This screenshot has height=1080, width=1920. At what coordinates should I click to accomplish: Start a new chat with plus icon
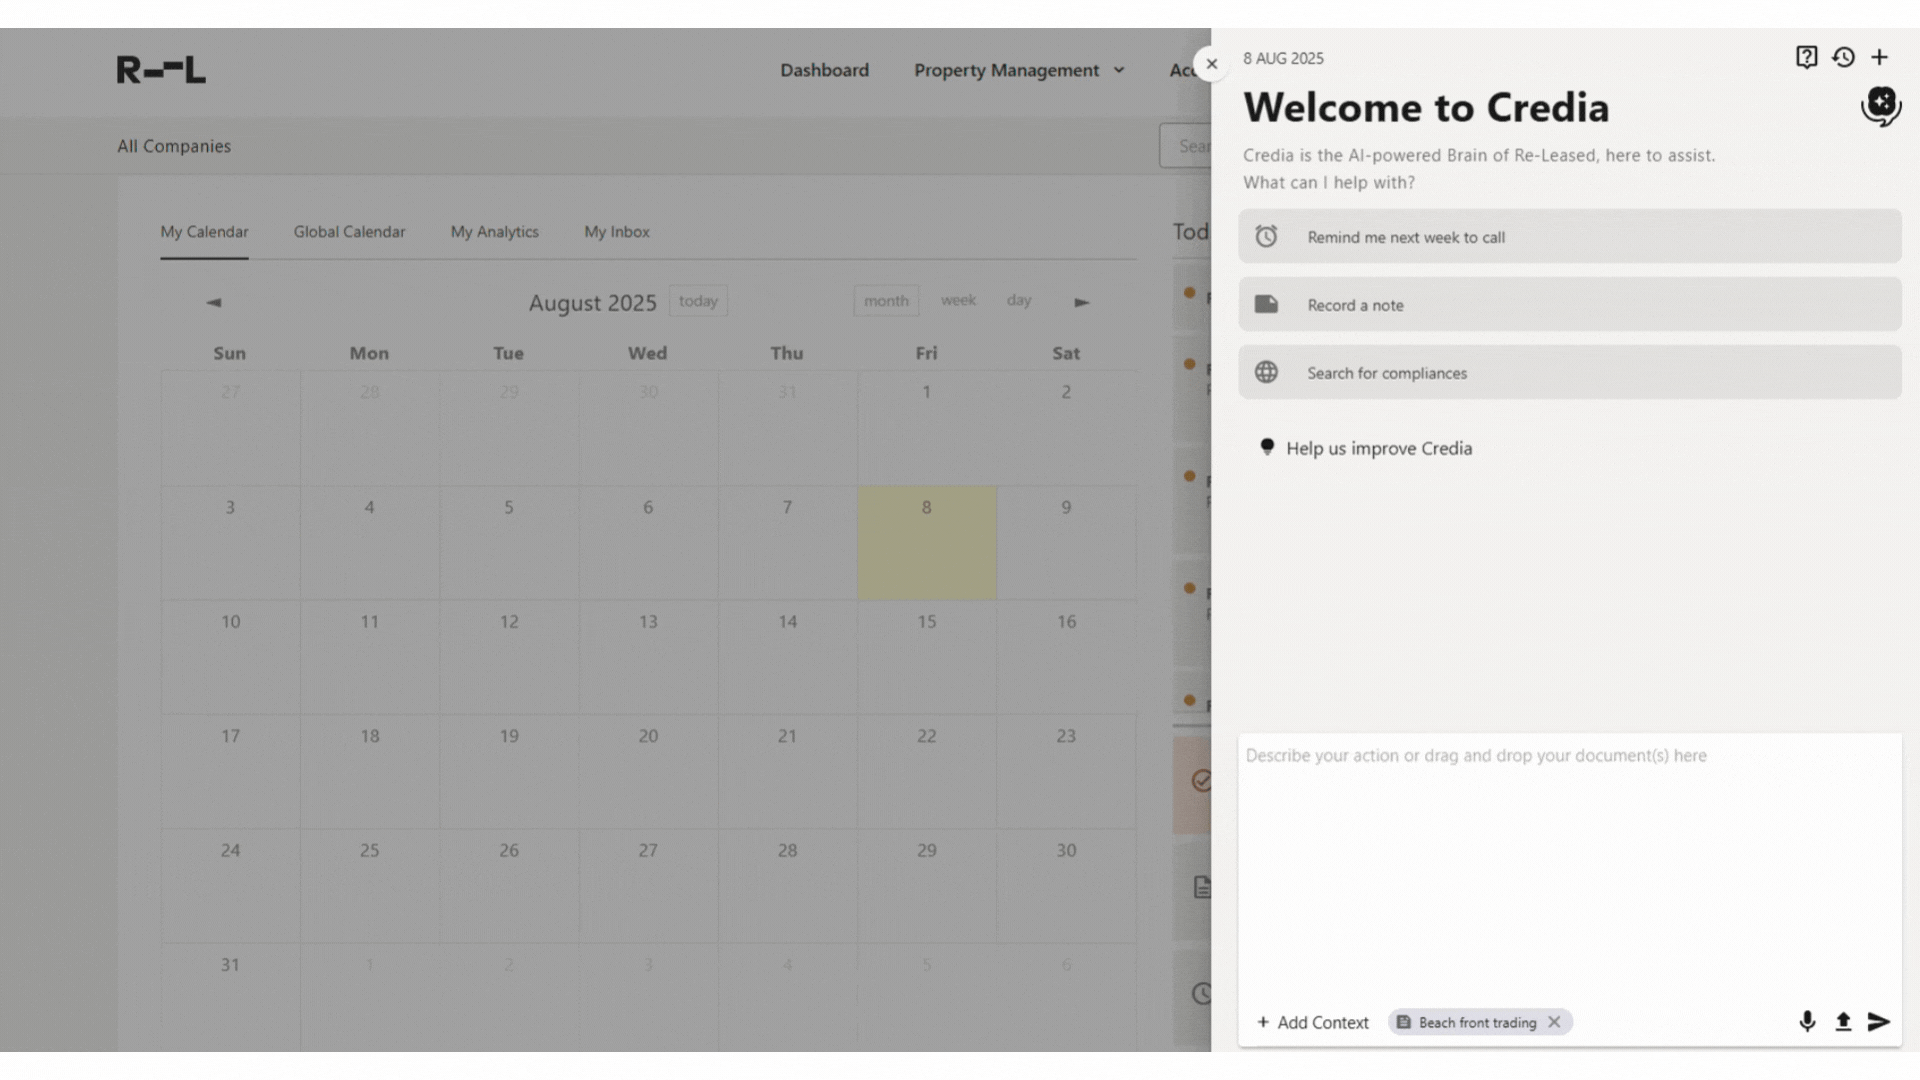pyautogui.click(x=1880, y=57)
